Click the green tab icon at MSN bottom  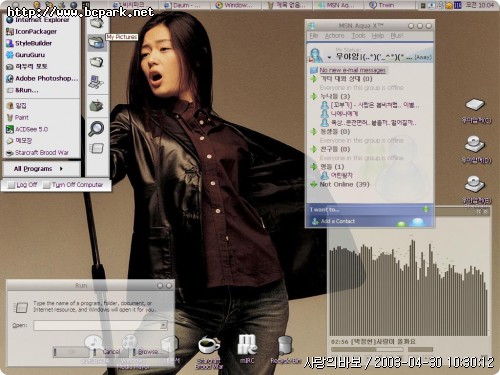[402, 223]
